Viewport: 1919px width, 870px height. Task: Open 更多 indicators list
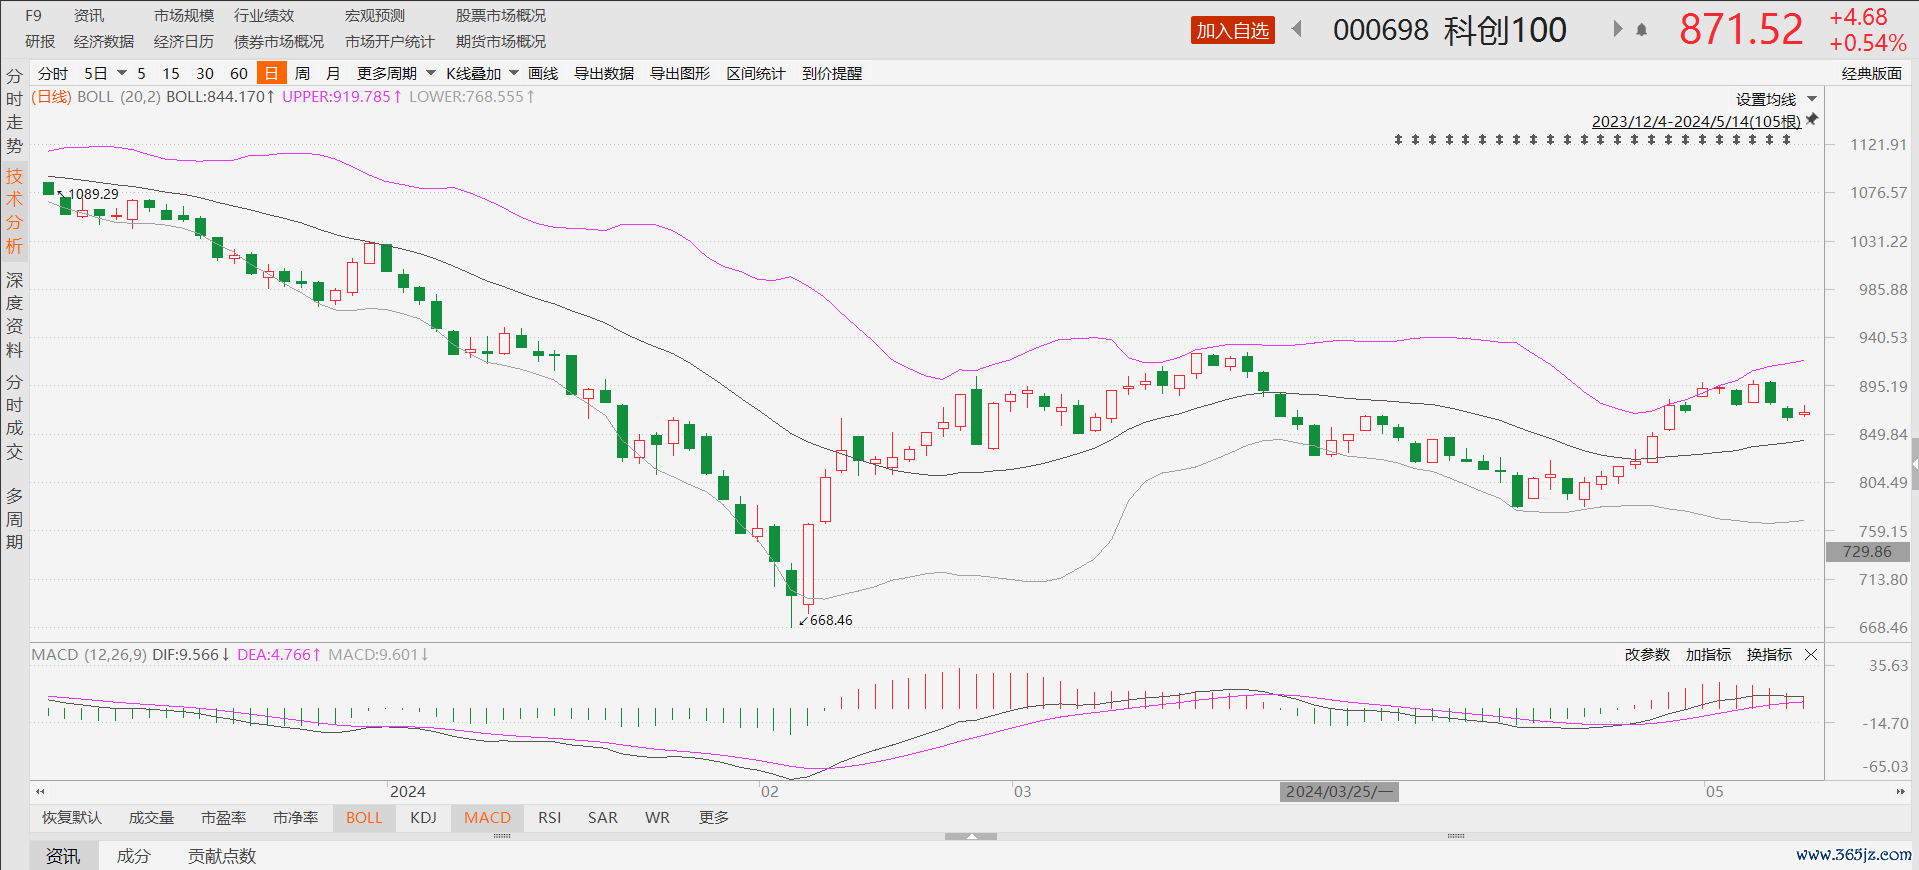[713, 818]
